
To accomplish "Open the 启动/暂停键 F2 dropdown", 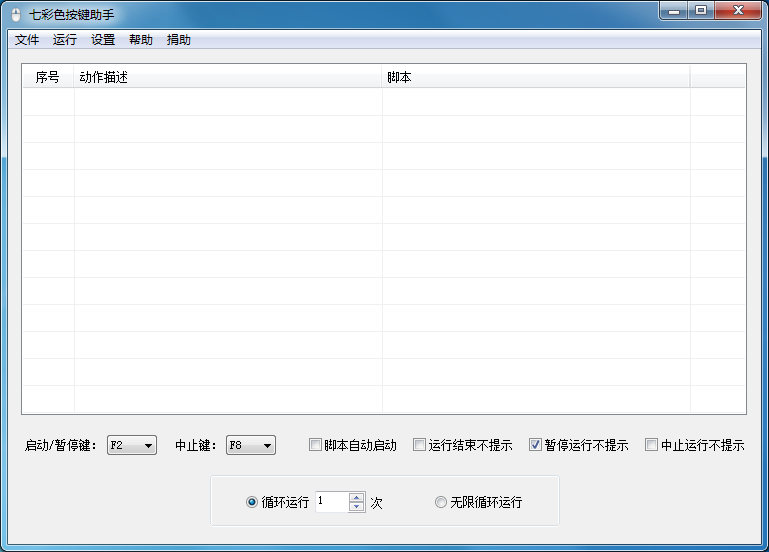I will coord(132,445).
